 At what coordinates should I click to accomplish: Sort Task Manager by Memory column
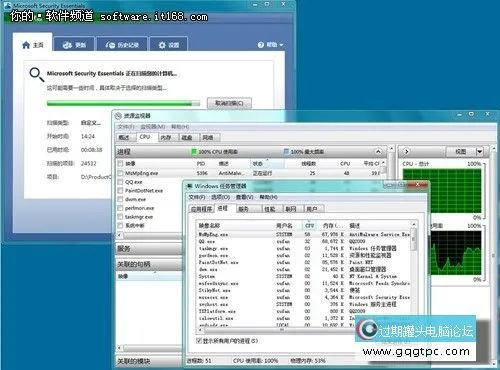(x=332, y=226)
